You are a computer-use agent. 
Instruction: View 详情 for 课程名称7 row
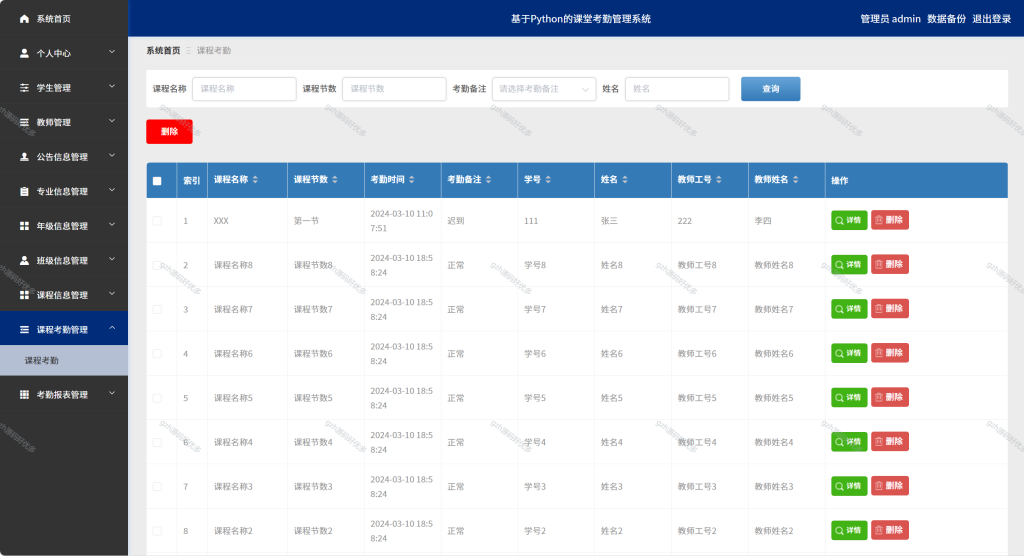pos(849,309)
